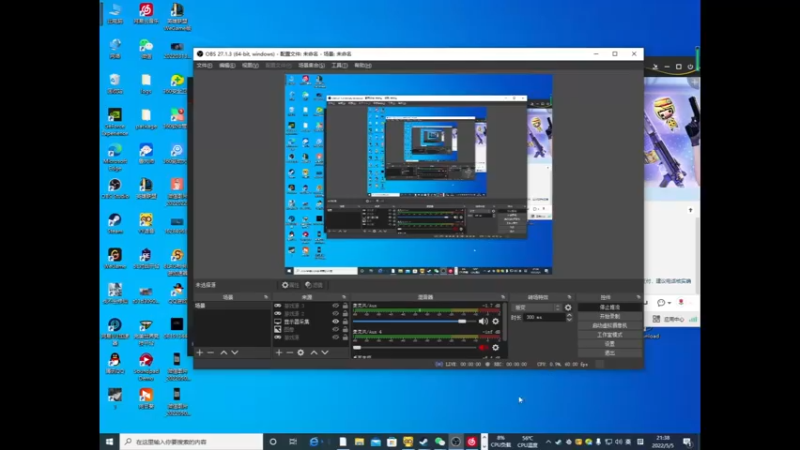Move the source down with the down arrow in the Sources dock
The image size is (800, 450).
pos(325,353)
